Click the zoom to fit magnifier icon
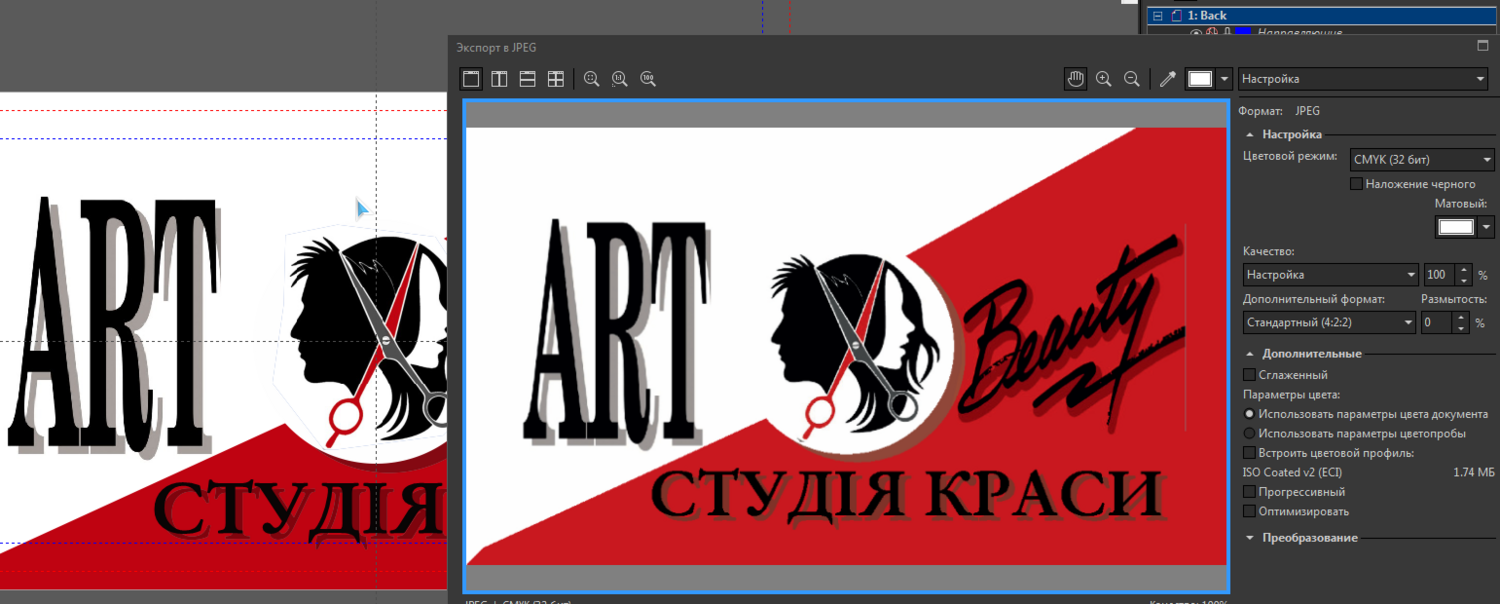The width and height of the screenshot is (1500, 604). point(592,78)
